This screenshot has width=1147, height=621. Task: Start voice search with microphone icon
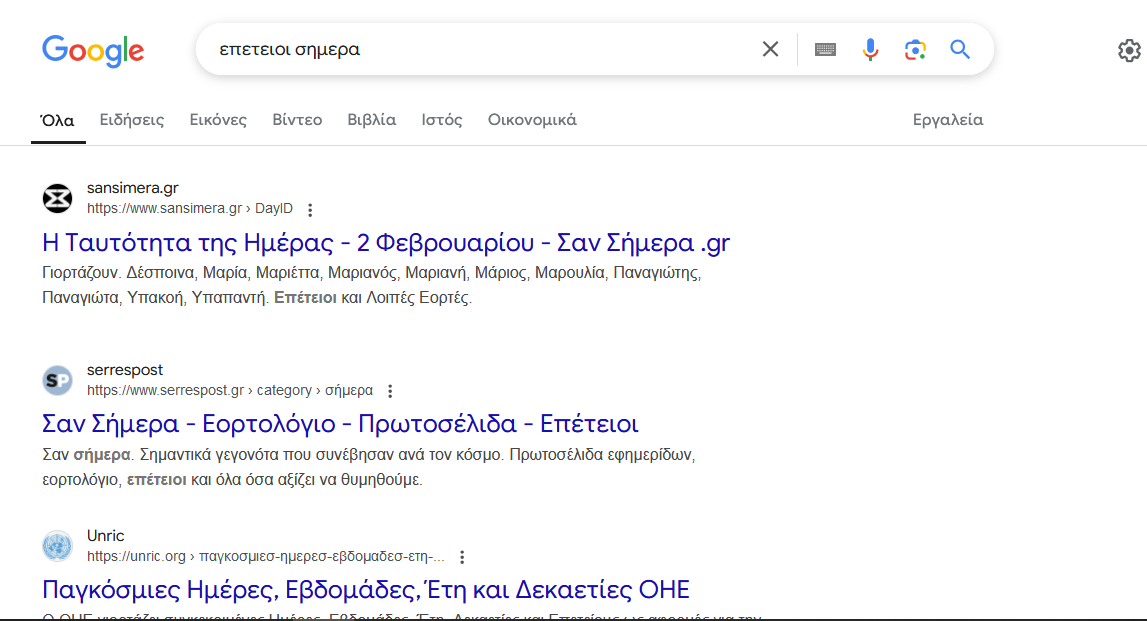point(870,49)
